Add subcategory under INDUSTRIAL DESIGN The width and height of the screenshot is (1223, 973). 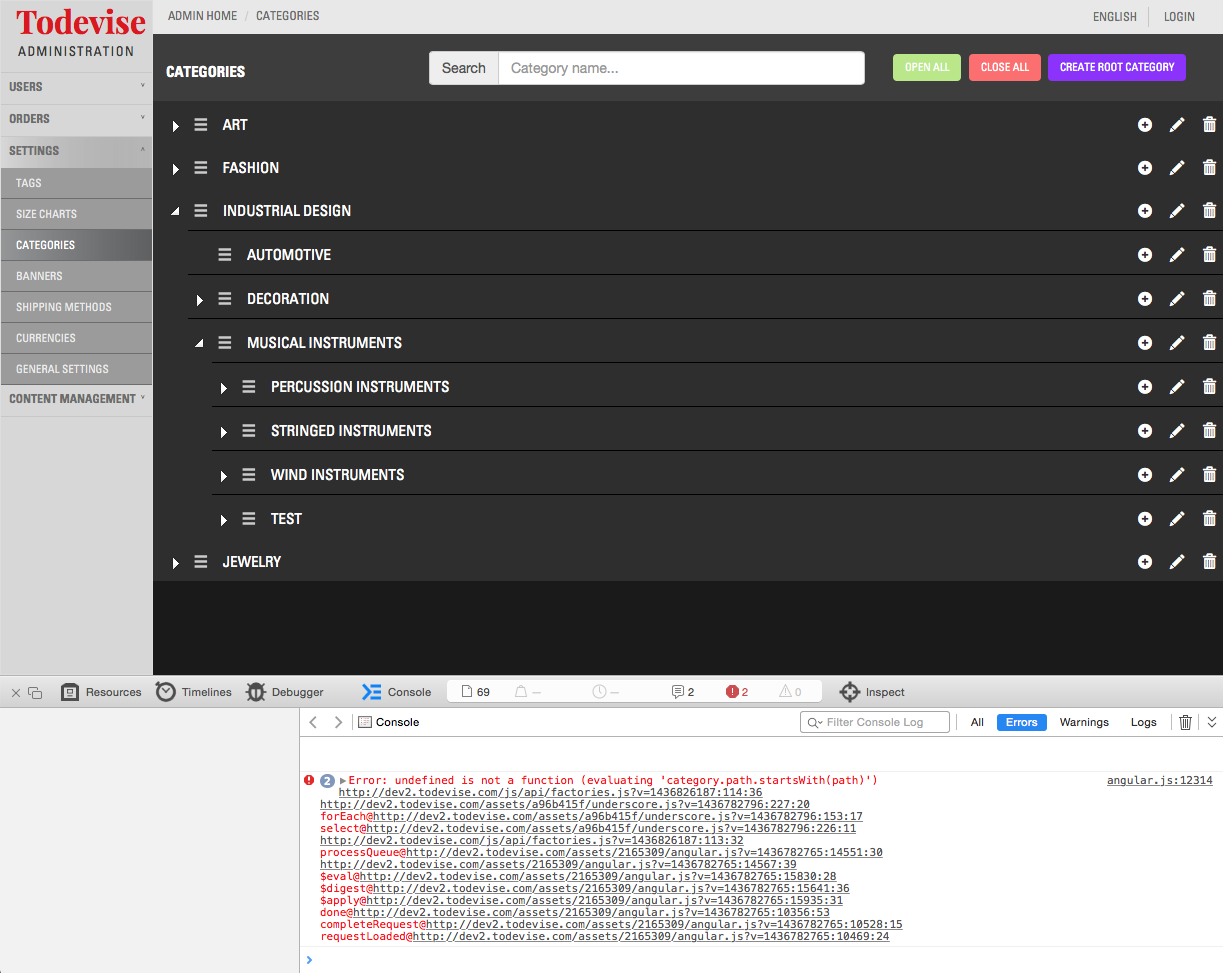(x=1145, y=211)
